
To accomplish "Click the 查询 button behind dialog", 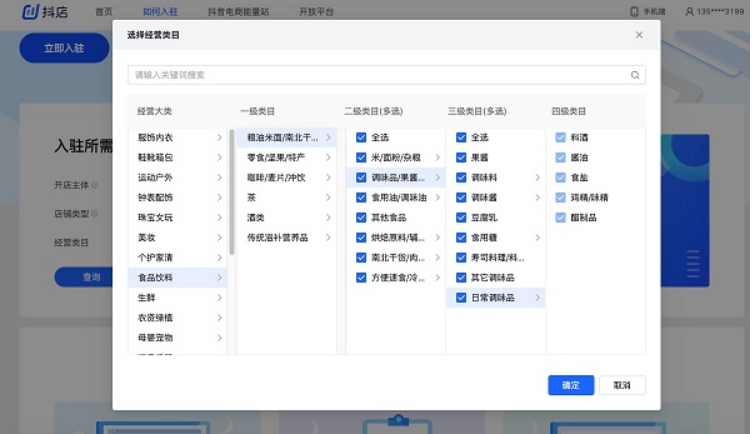I will click(x=84, y=277).
